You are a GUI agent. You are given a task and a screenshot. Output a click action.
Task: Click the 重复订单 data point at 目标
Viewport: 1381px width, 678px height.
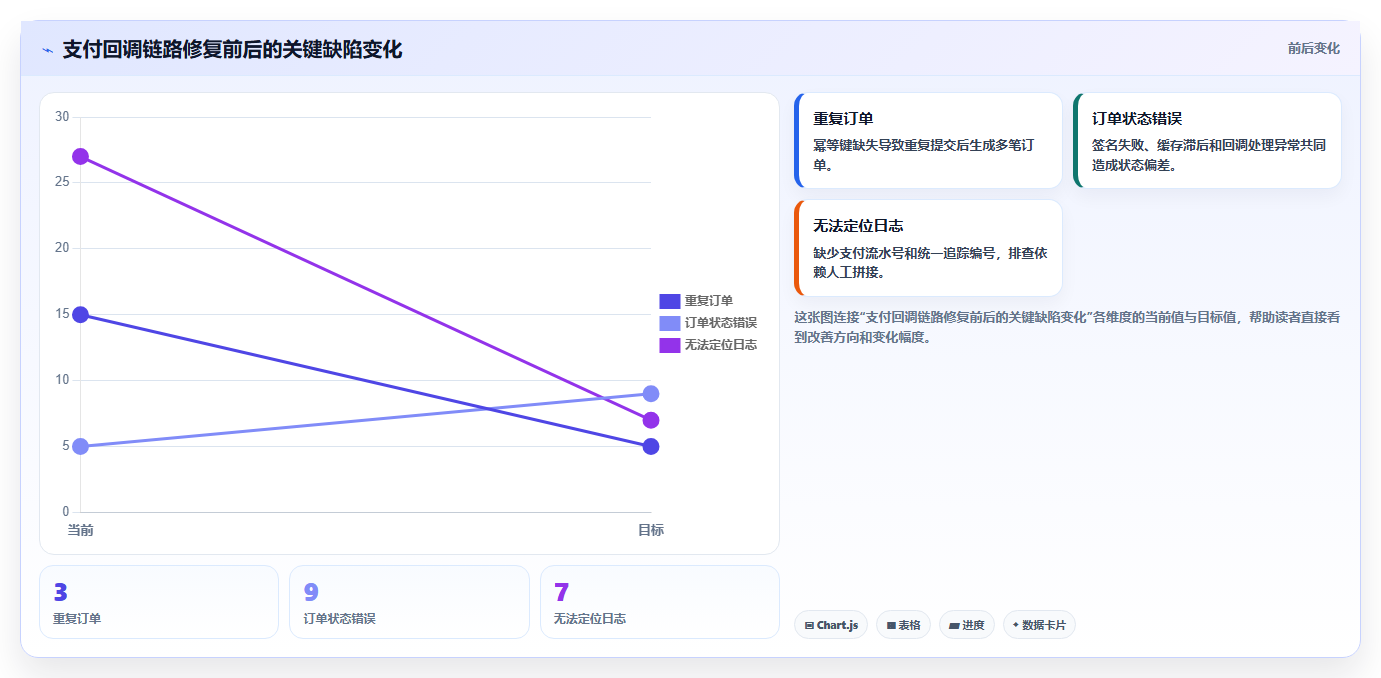click(651, 446)
